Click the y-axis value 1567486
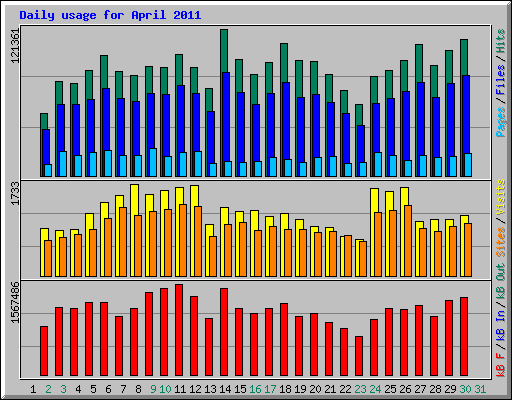512x400 pixels. pos(15,303)
